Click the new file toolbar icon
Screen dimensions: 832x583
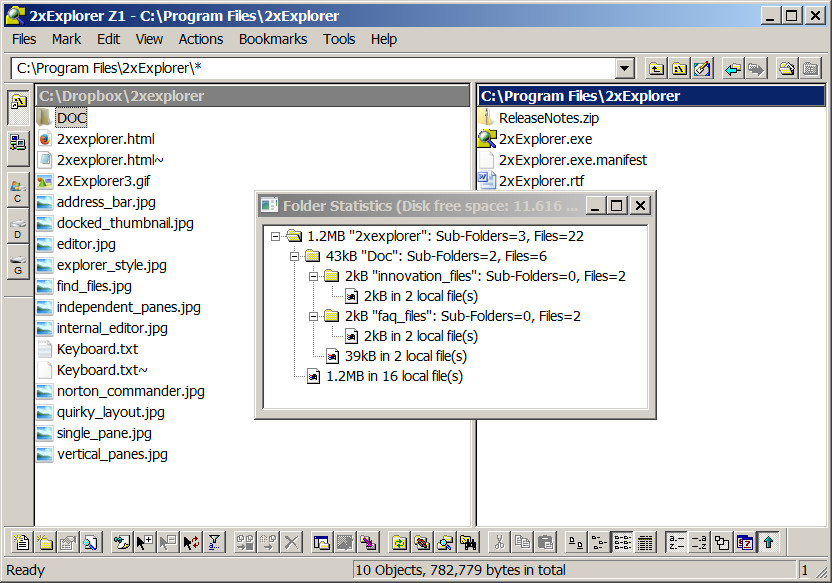(22, 543)
